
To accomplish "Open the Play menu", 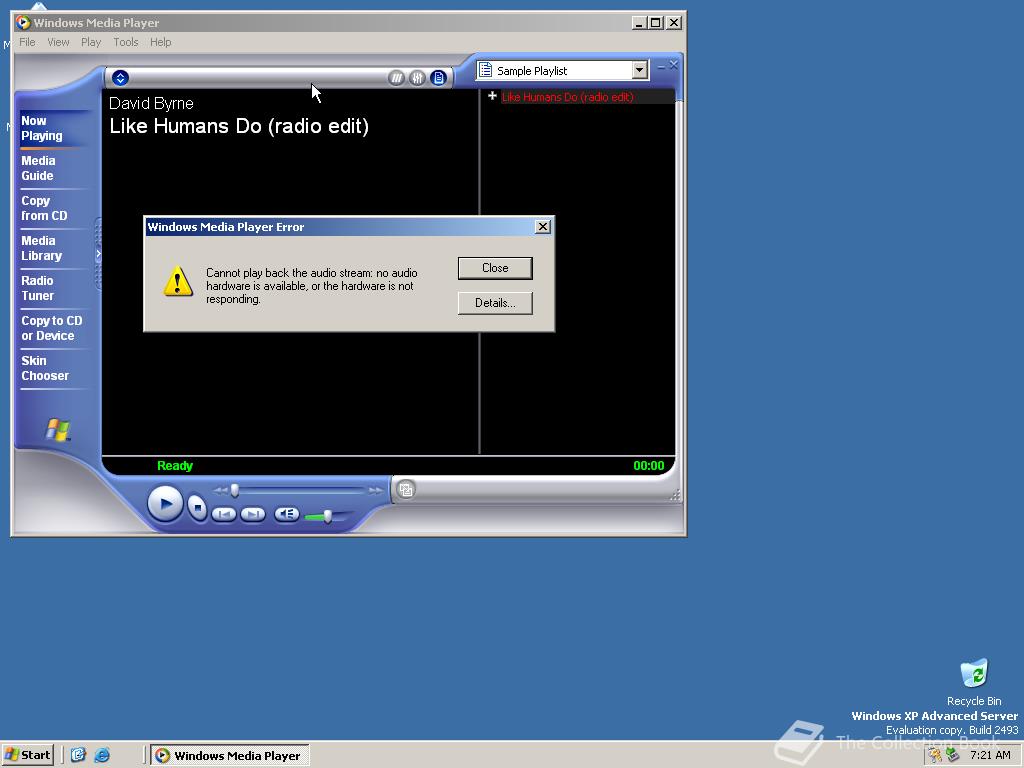I will pos(91,42).
